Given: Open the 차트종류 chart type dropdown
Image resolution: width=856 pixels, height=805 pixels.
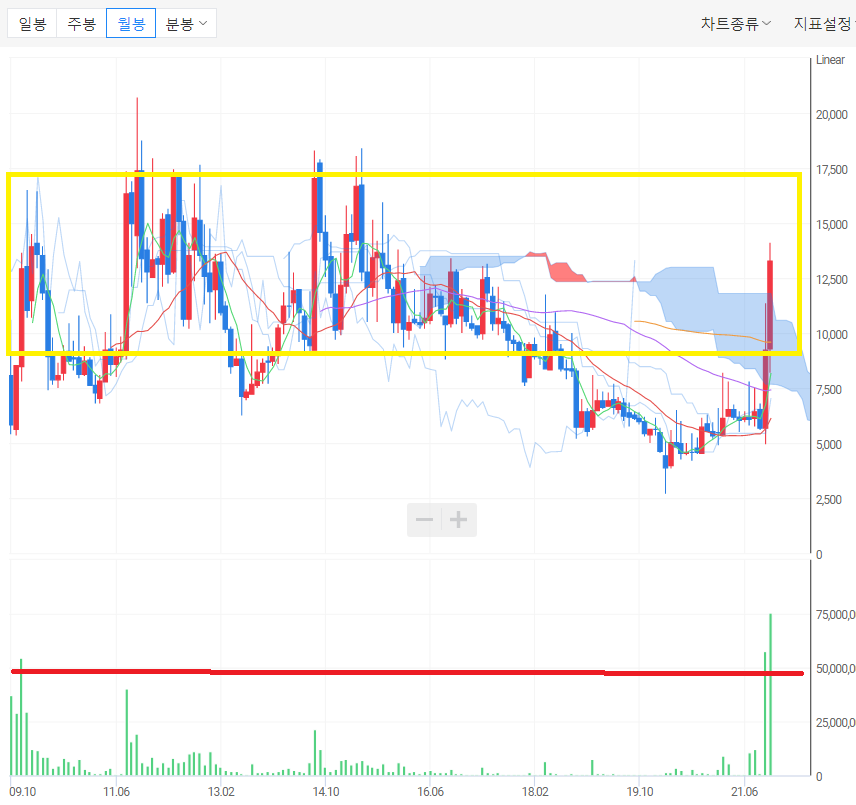Looking at the screenshot, I should pos(735,23).
